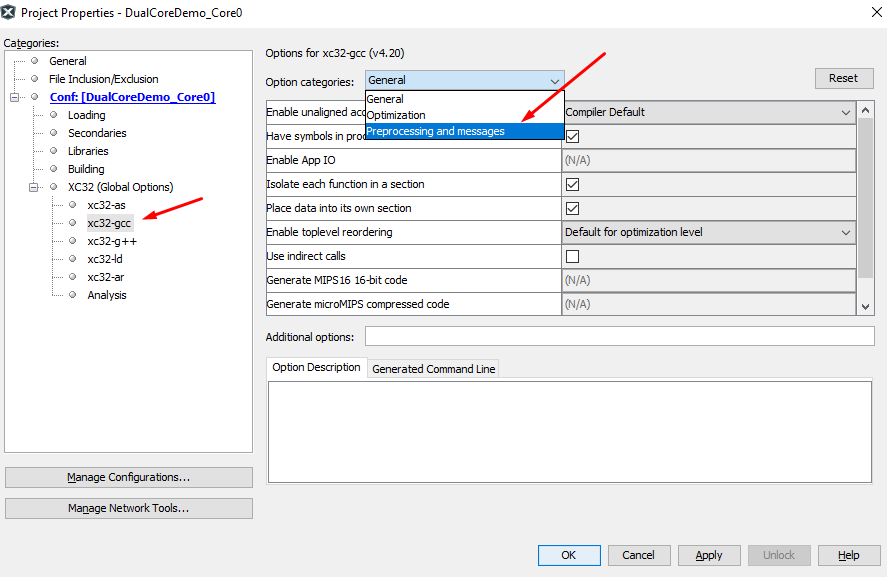Image resolution: width=887 pixels, height=577 pixels.
Task: Collapse the XC32 (Global Options) node
Action: 34,187
